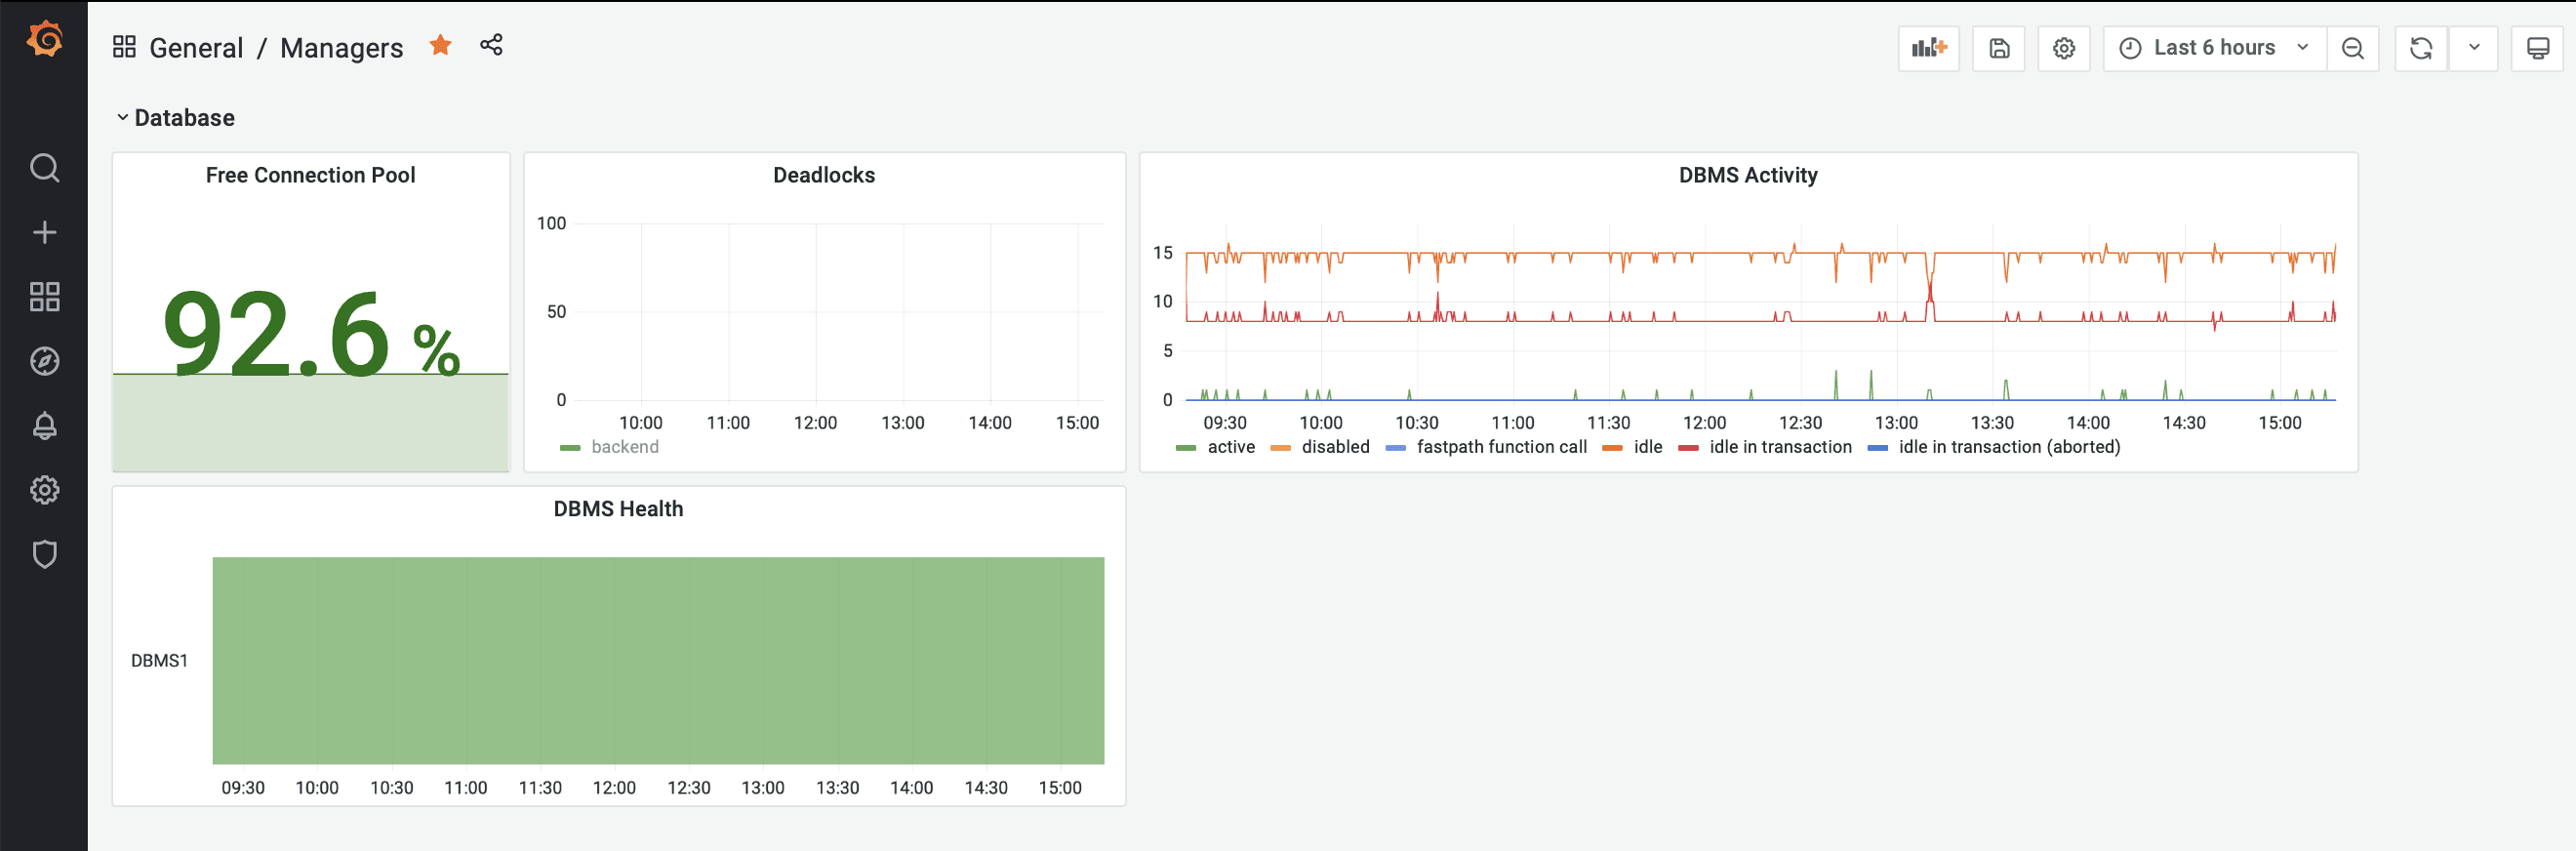Click the Deadlocks graph area

[838, 312]
